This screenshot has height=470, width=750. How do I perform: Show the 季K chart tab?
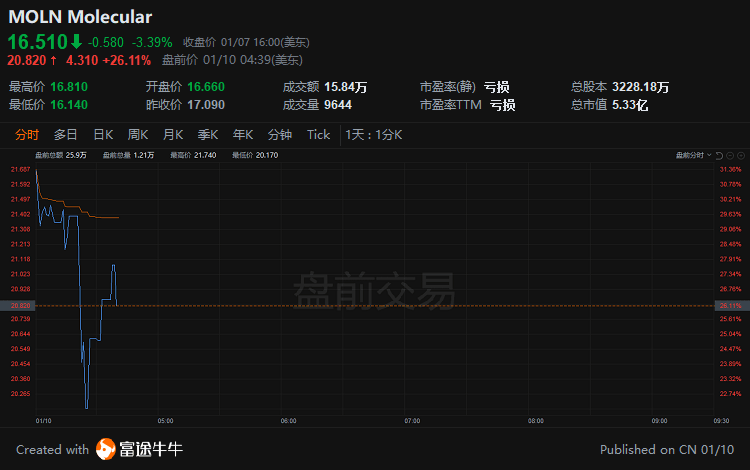coord(208,135)
